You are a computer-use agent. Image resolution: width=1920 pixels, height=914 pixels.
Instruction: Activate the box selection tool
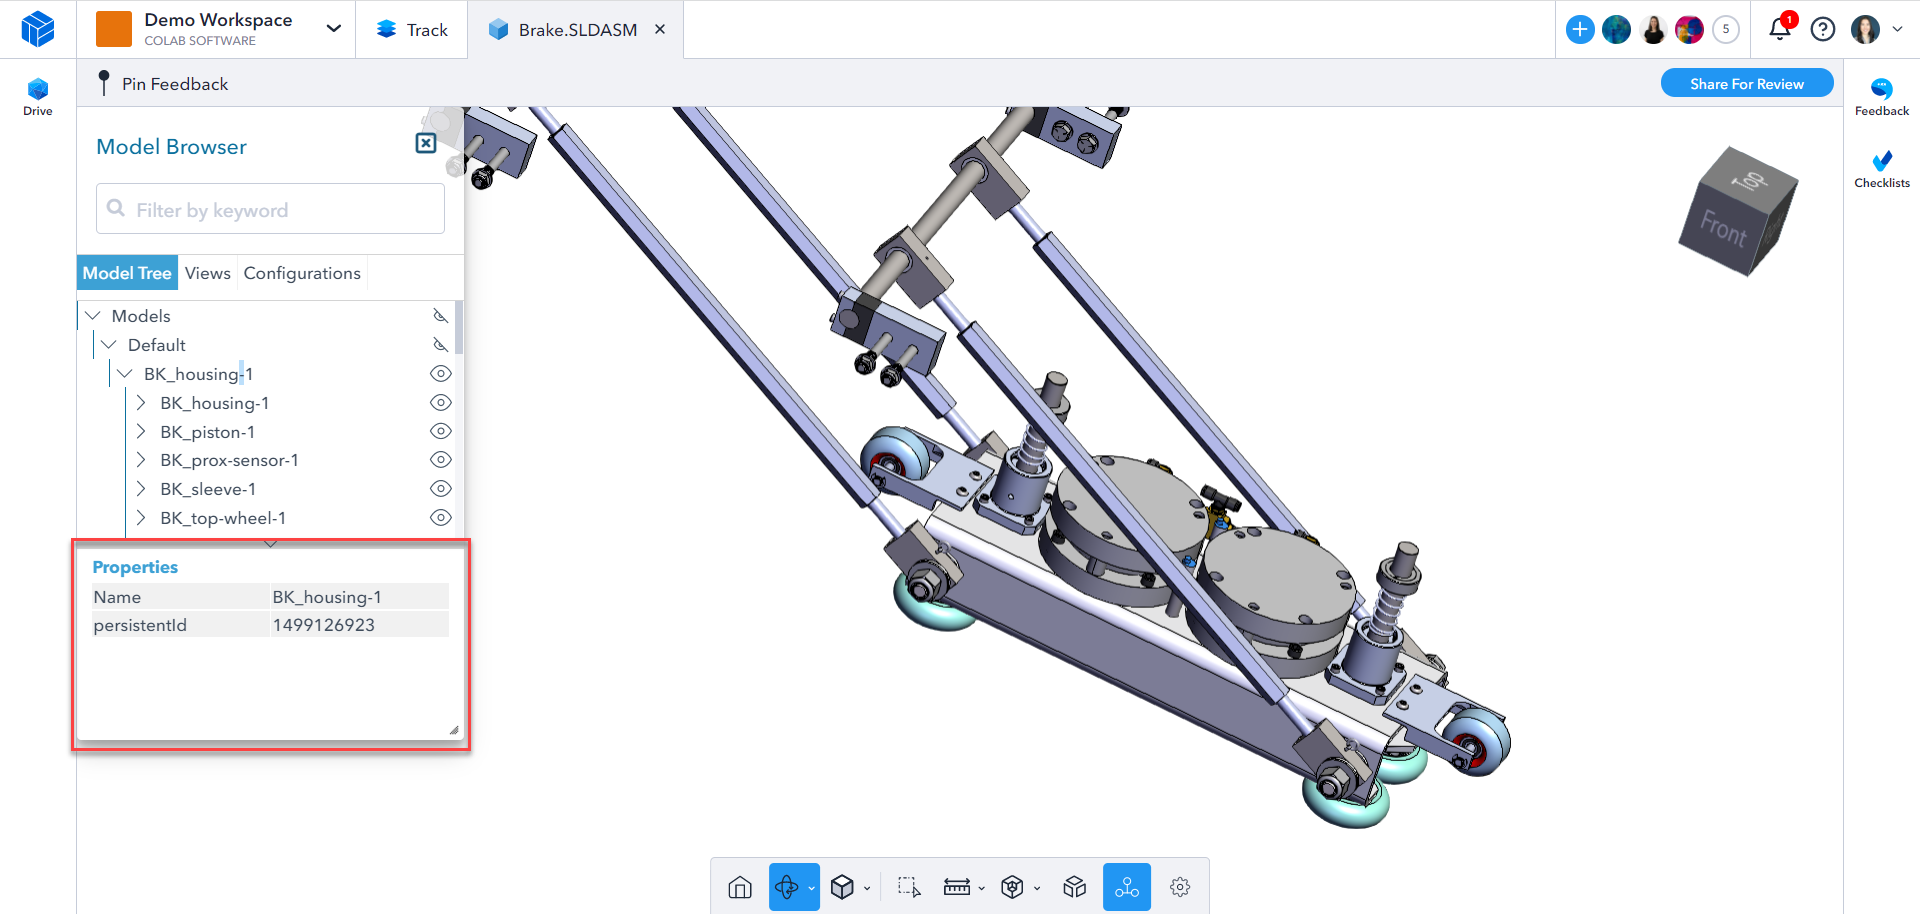[909, 887]
